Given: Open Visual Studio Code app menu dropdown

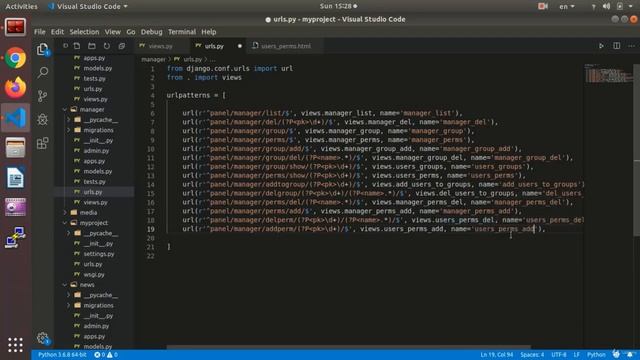Looking at the screenshot, I should pos(88,7).
